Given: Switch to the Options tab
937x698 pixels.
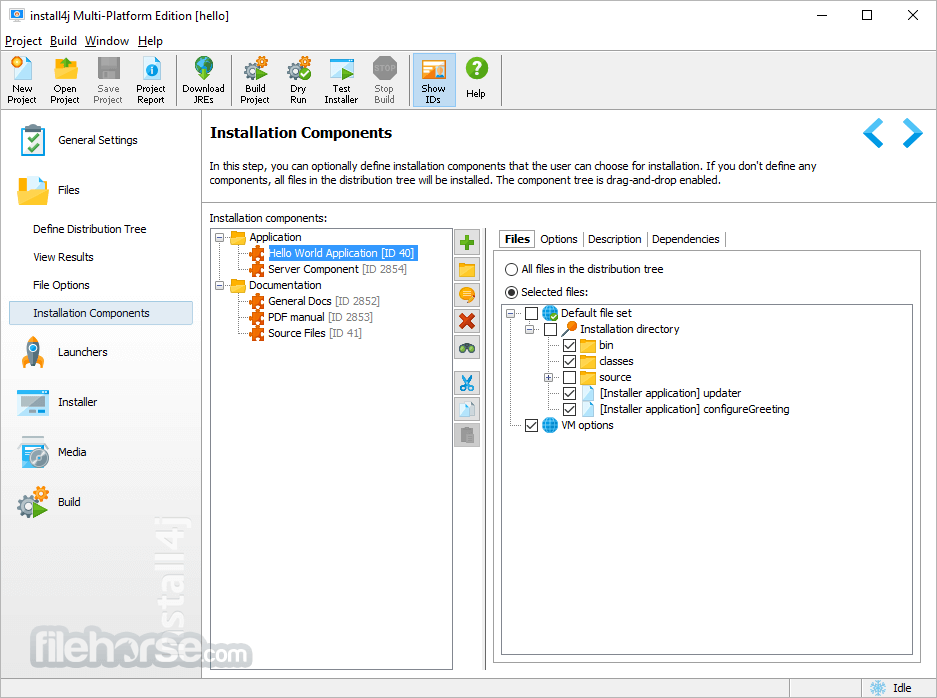Looking at the screenshot, I should 559,239.
